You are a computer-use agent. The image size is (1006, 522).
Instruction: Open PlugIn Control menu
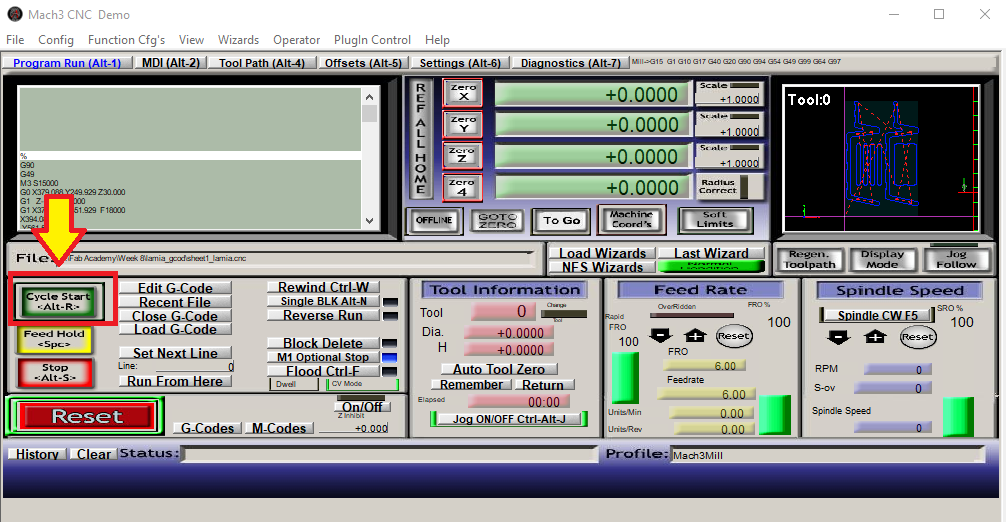372,40
